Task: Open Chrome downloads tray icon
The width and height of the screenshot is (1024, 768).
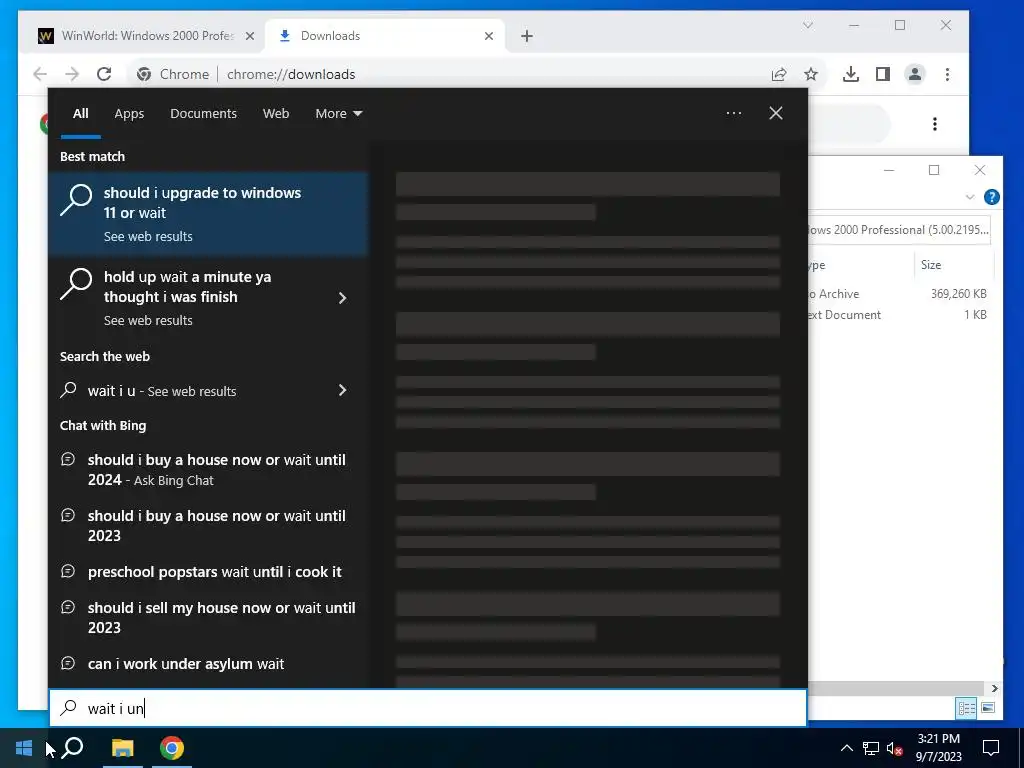Action: click(850, 74)
